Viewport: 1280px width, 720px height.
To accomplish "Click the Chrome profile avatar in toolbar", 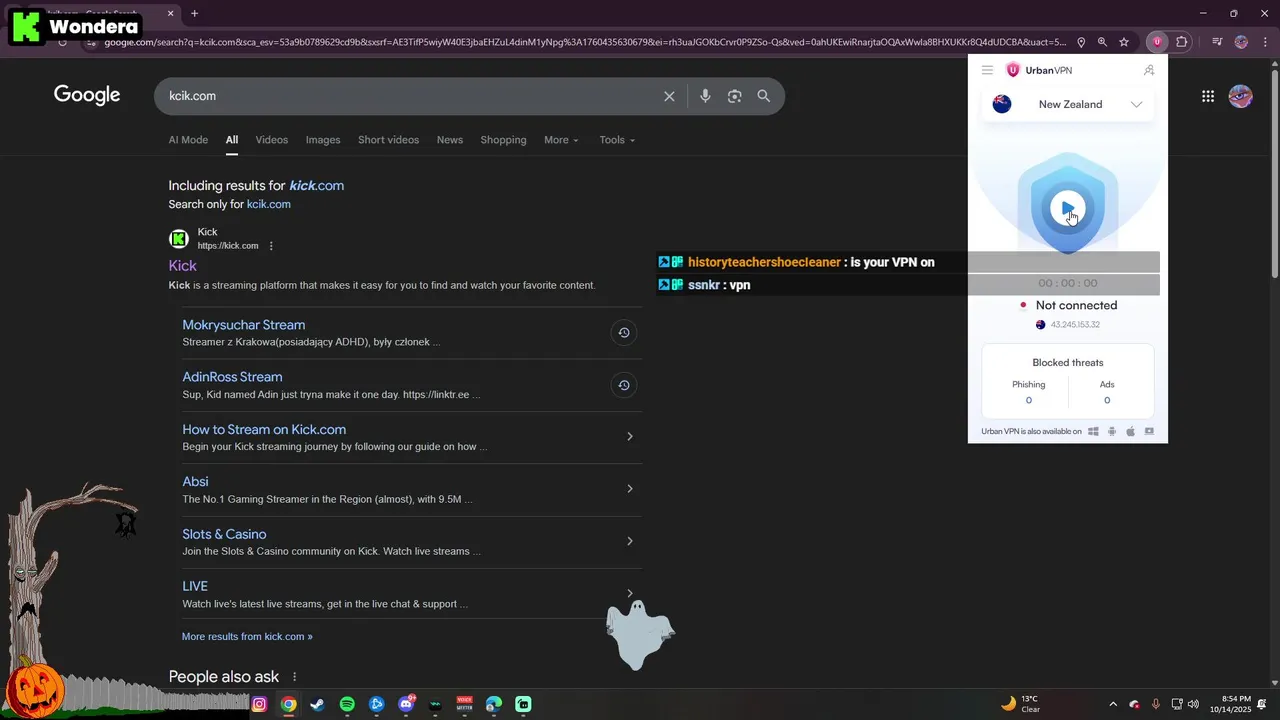I will point(1241,42).
